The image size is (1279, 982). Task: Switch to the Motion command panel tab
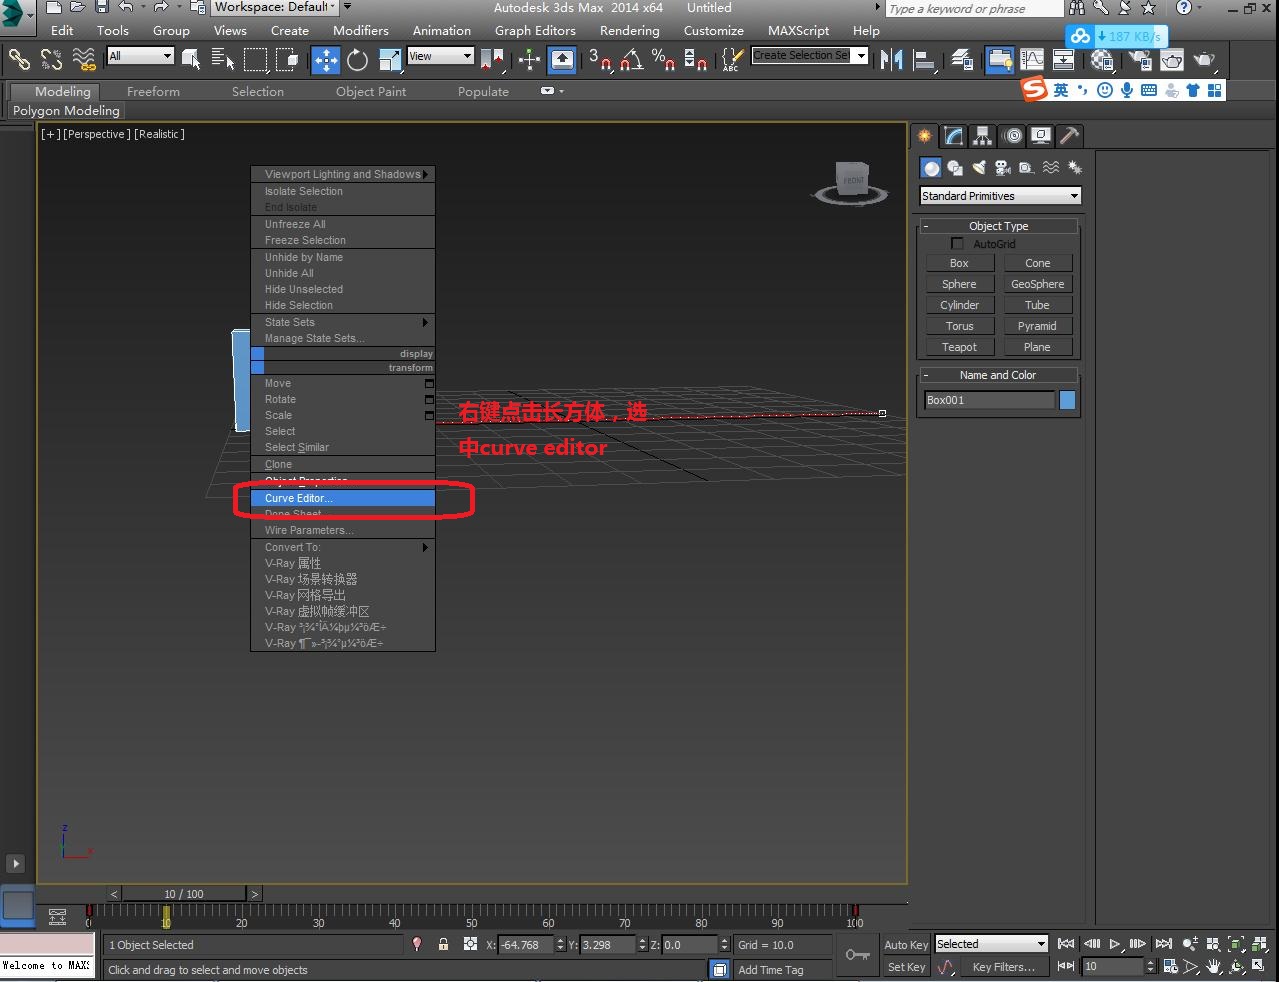coord(1012,136)
